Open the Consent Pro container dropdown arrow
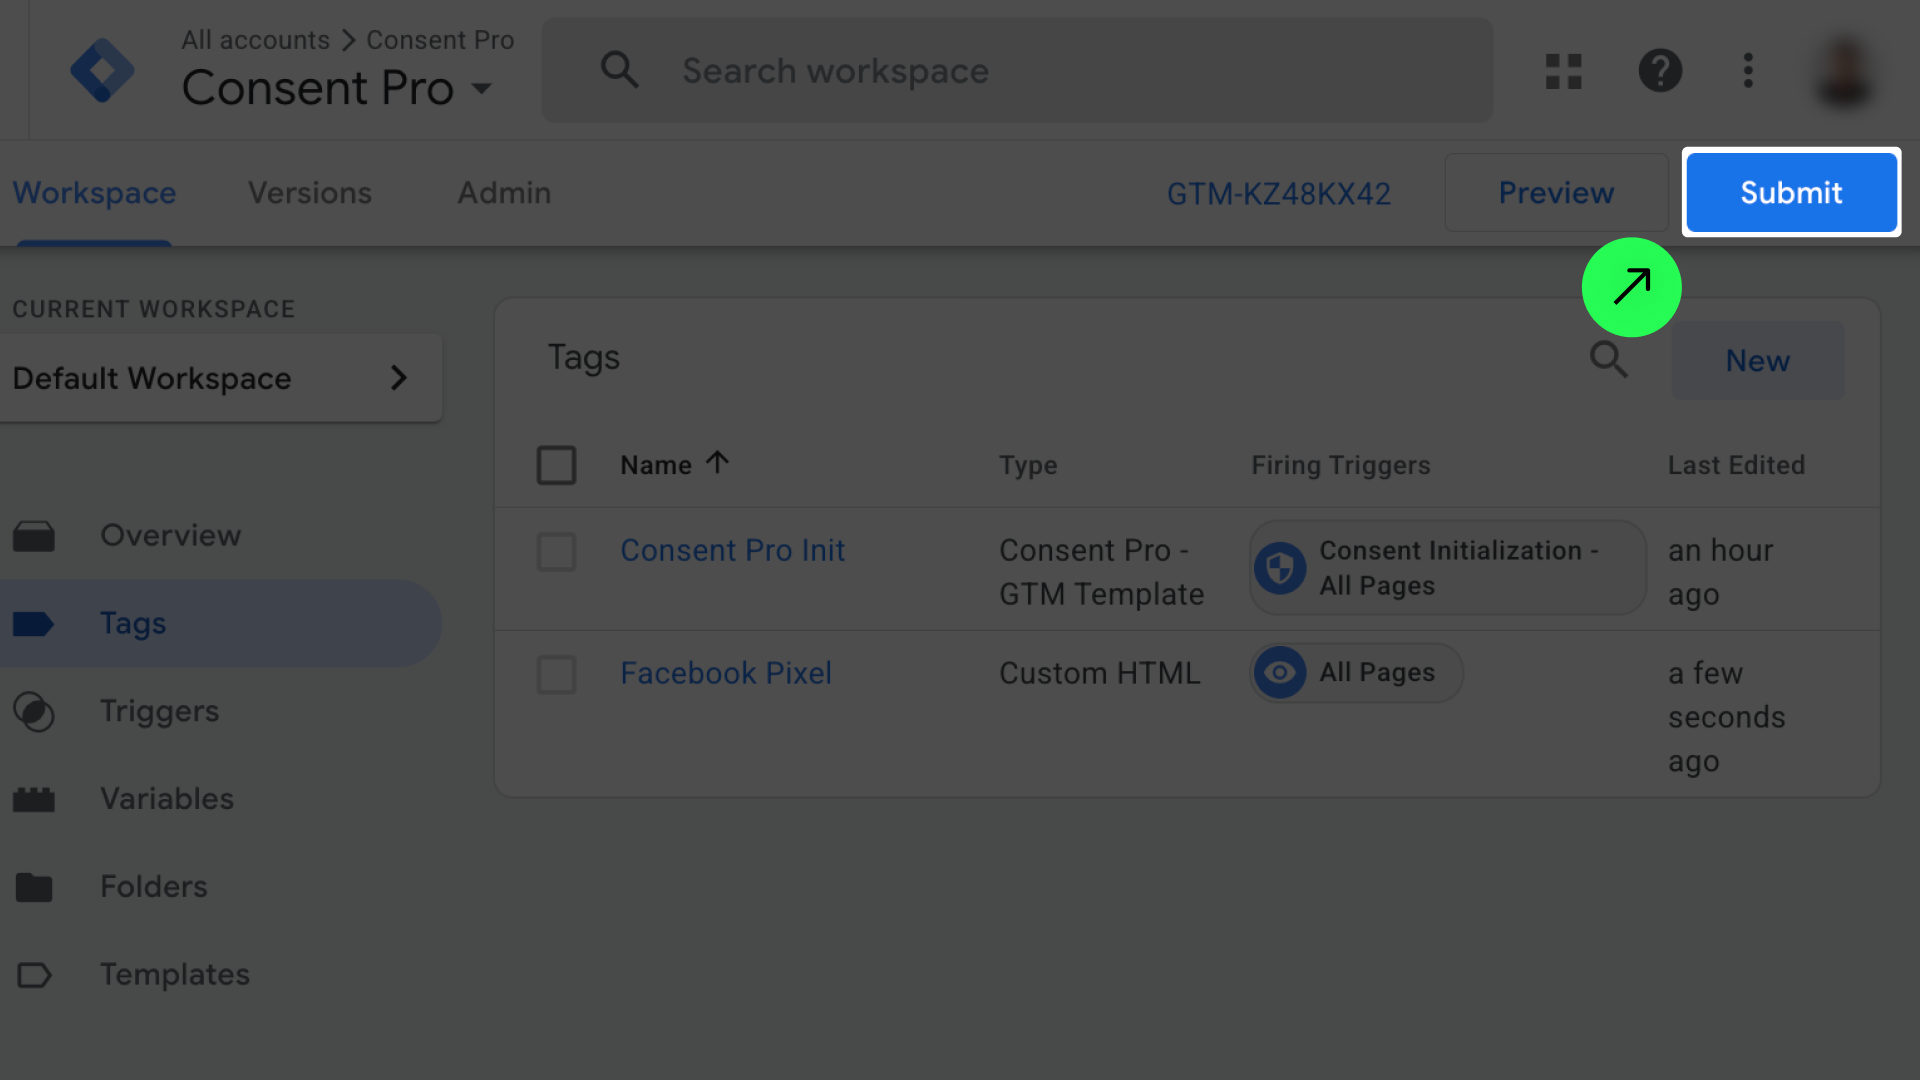The width and height of the screenshot is (1920, 1080). coord(482,89)
